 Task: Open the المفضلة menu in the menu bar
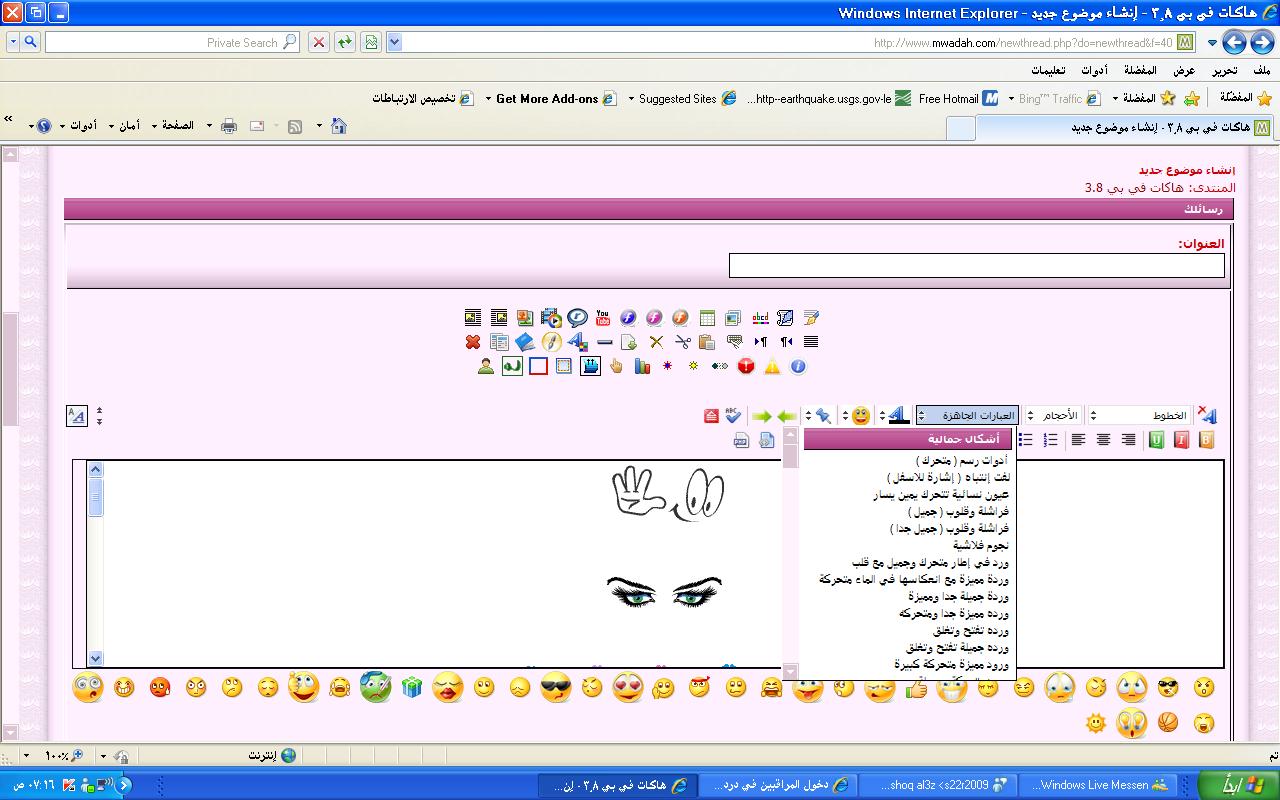point(1140,71)
